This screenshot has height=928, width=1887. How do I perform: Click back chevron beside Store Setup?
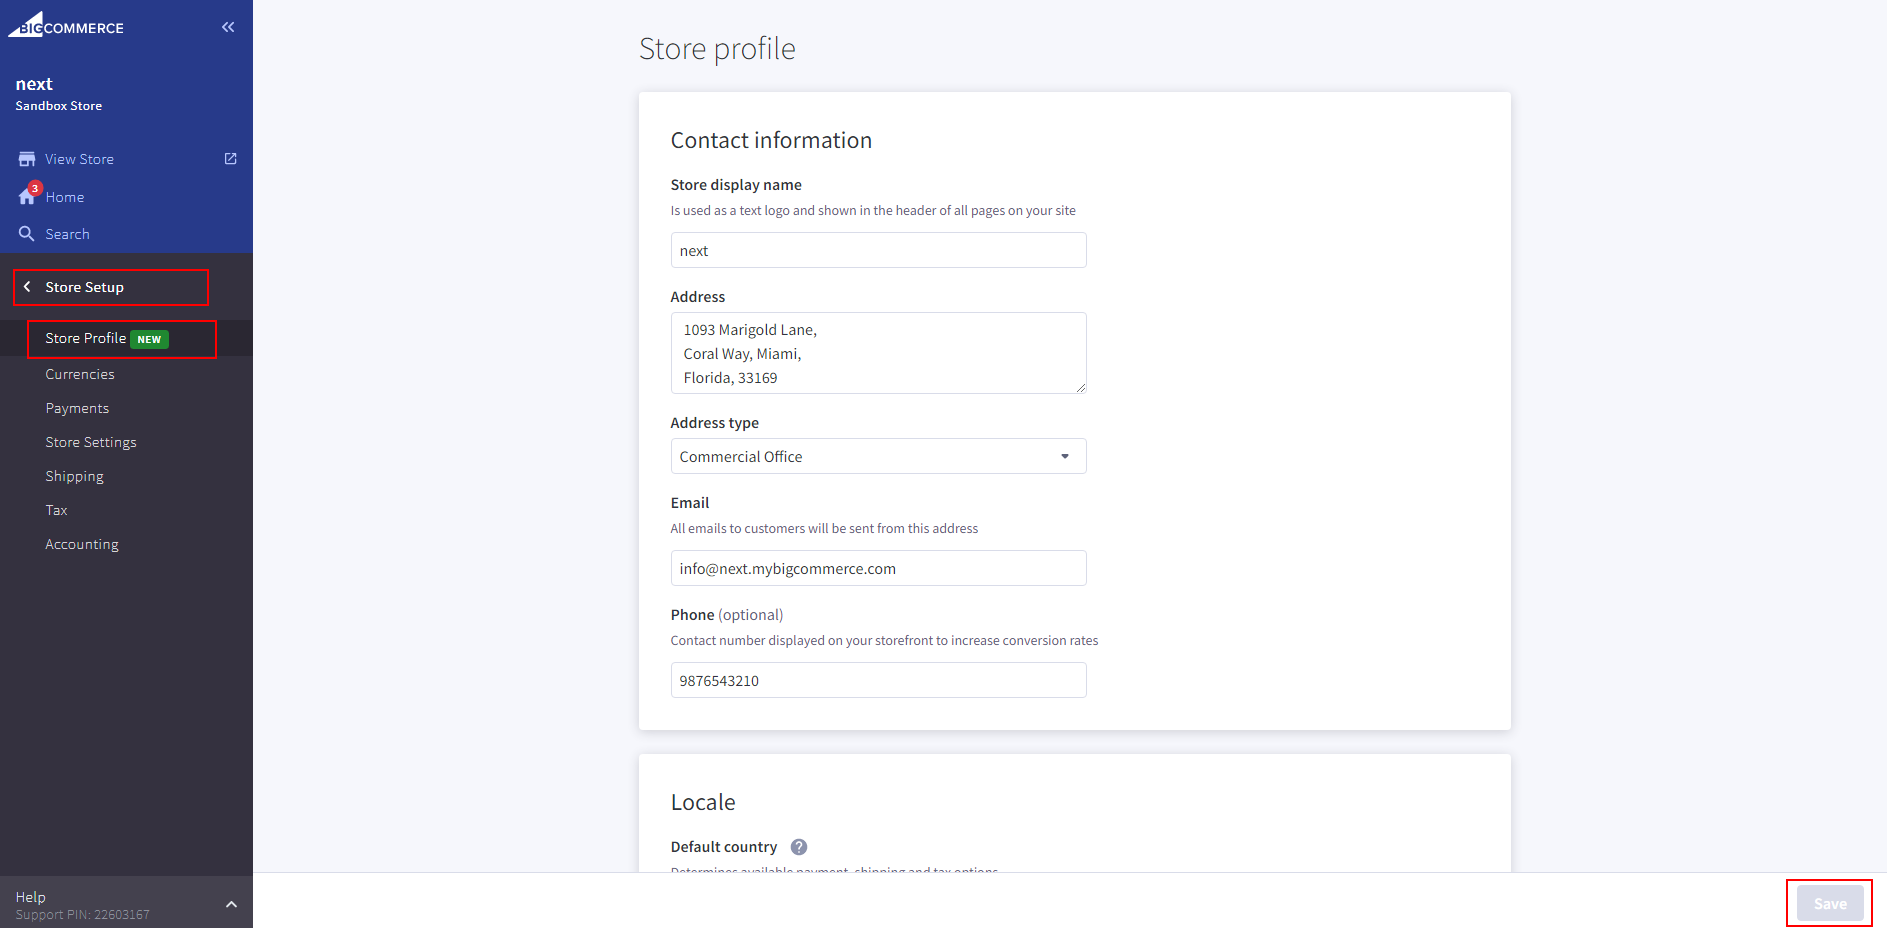tap(27, 287)
